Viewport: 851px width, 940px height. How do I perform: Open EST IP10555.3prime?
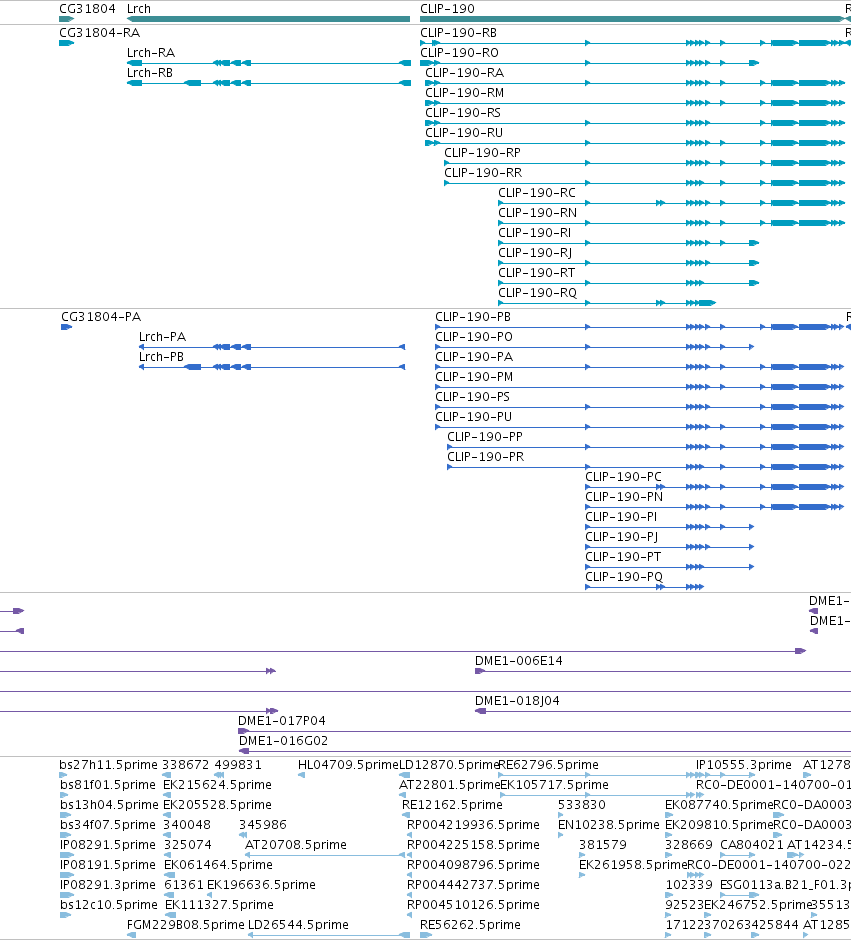click(743, 764)
